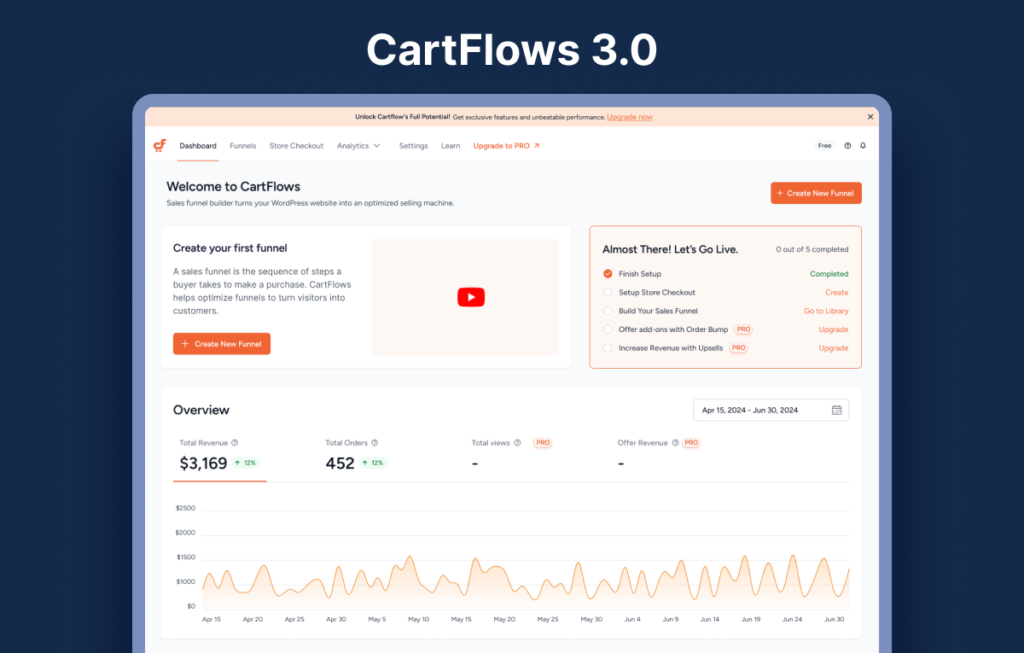Viewport: 1024px width, 653px height.
Task: Click the Create your first funnel heading
Action: [x=230, y=248]
